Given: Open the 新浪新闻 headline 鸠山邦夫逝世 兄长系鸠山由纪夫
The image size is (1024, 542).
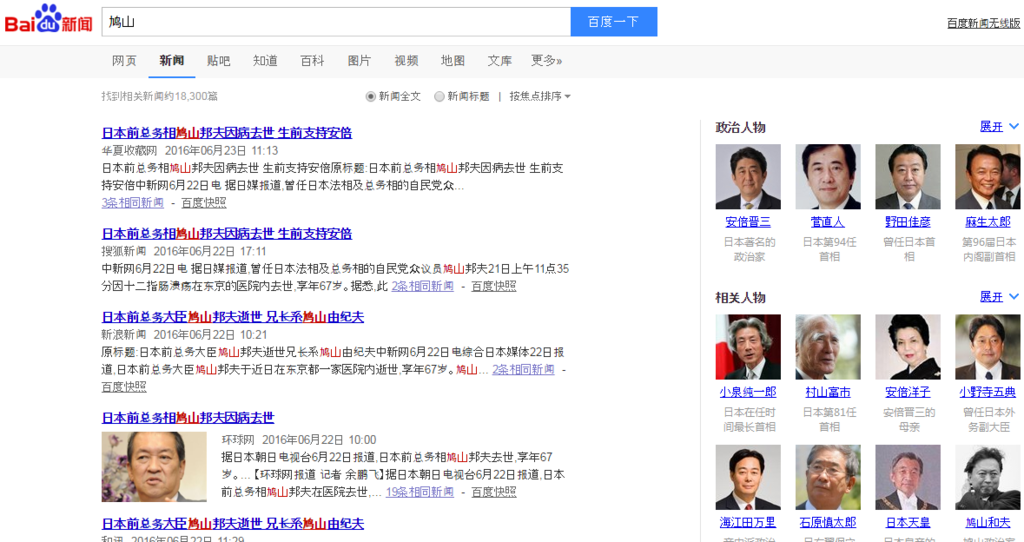Looking at the screenshot, I should click(x=232, y=317).
